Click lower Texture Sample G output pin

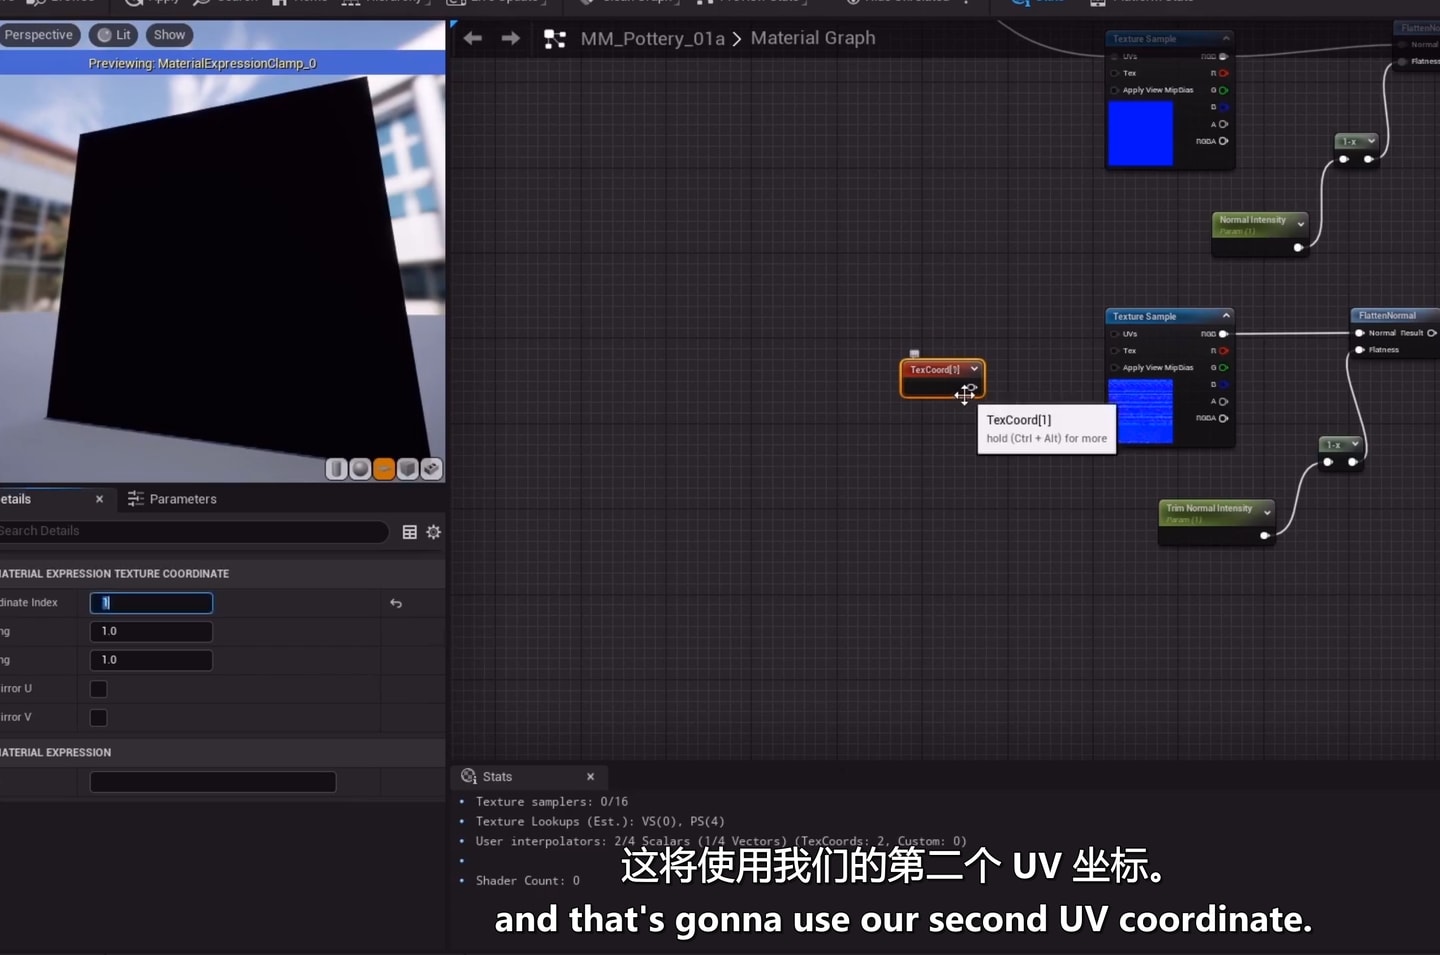click(x=1223, y=368)
